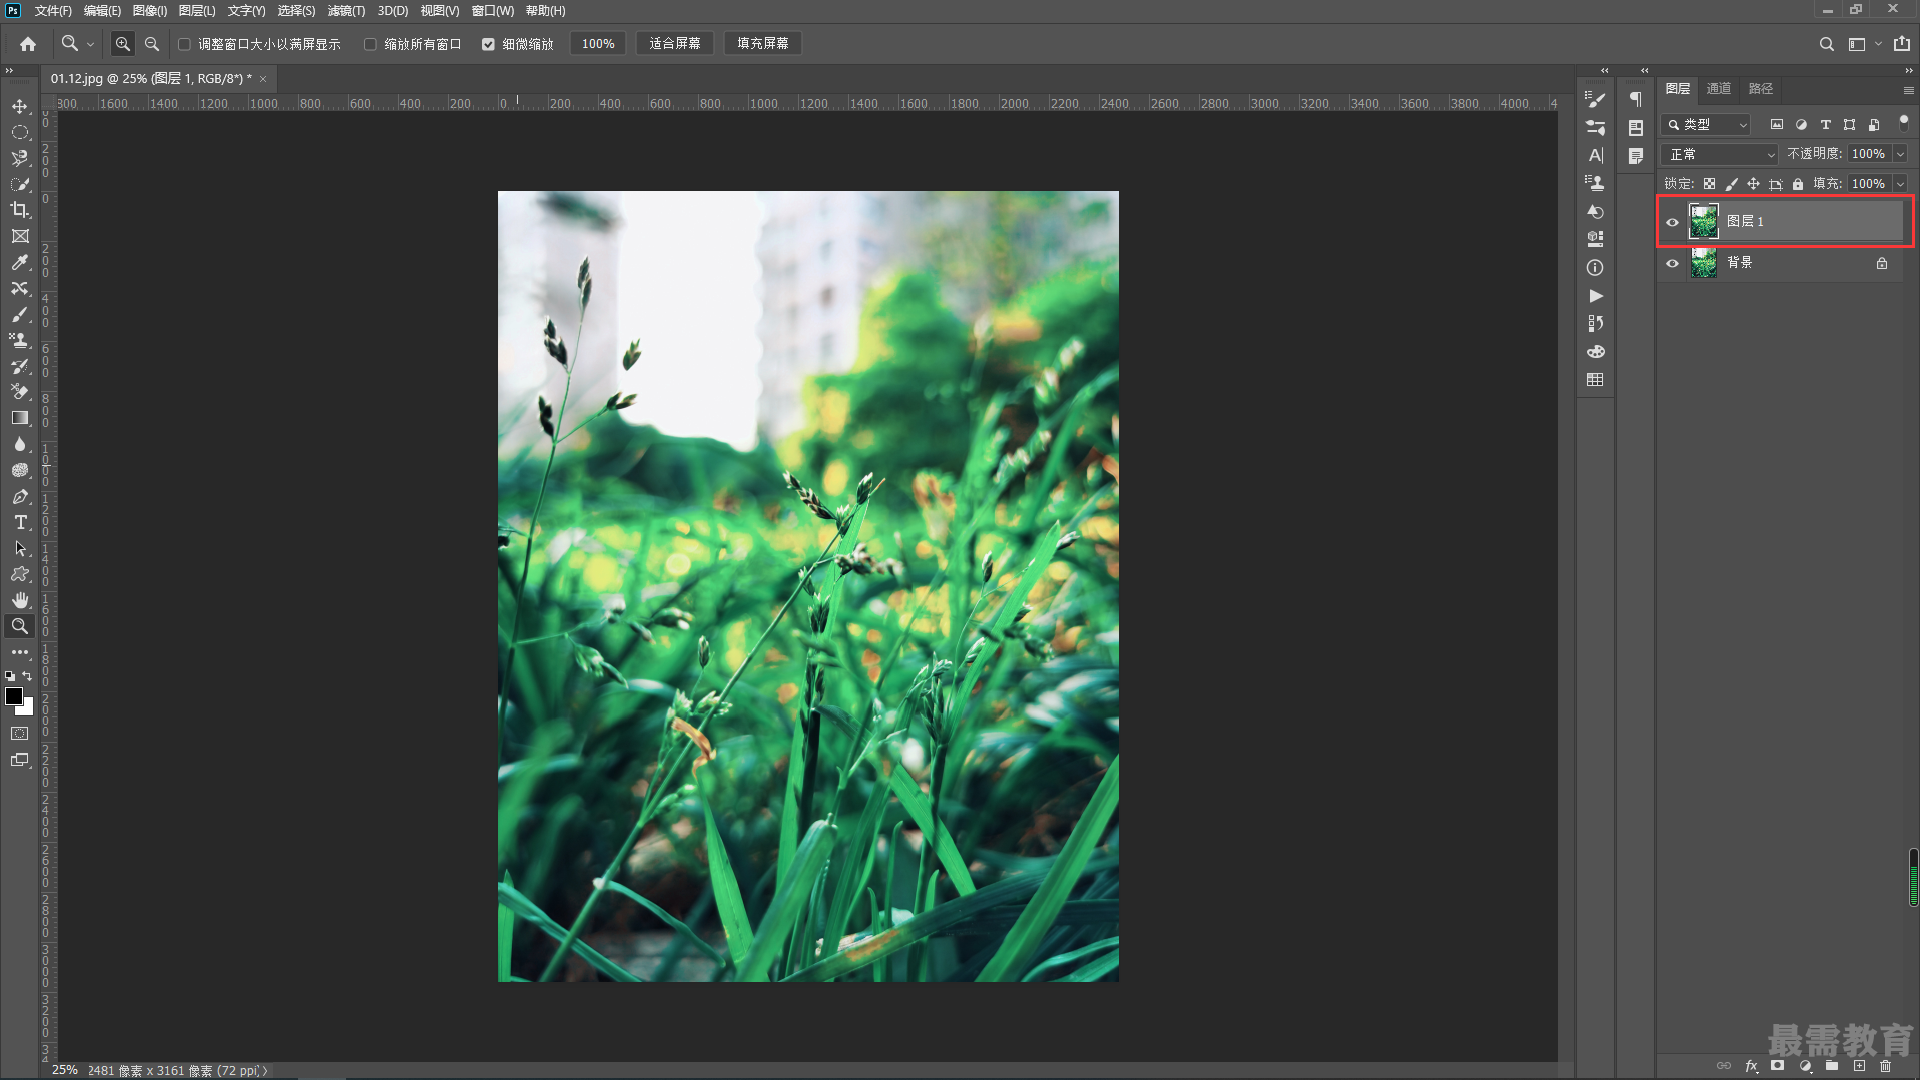Toggle lock position

1753,184
